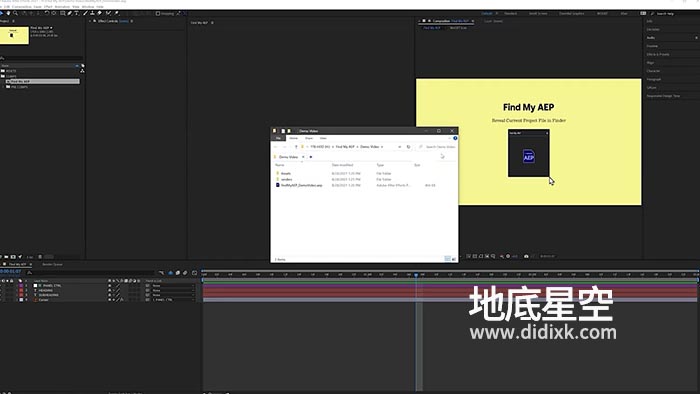Switch to the Standard workspace
The height and width of the screenshot is (394, 700).
511,14
